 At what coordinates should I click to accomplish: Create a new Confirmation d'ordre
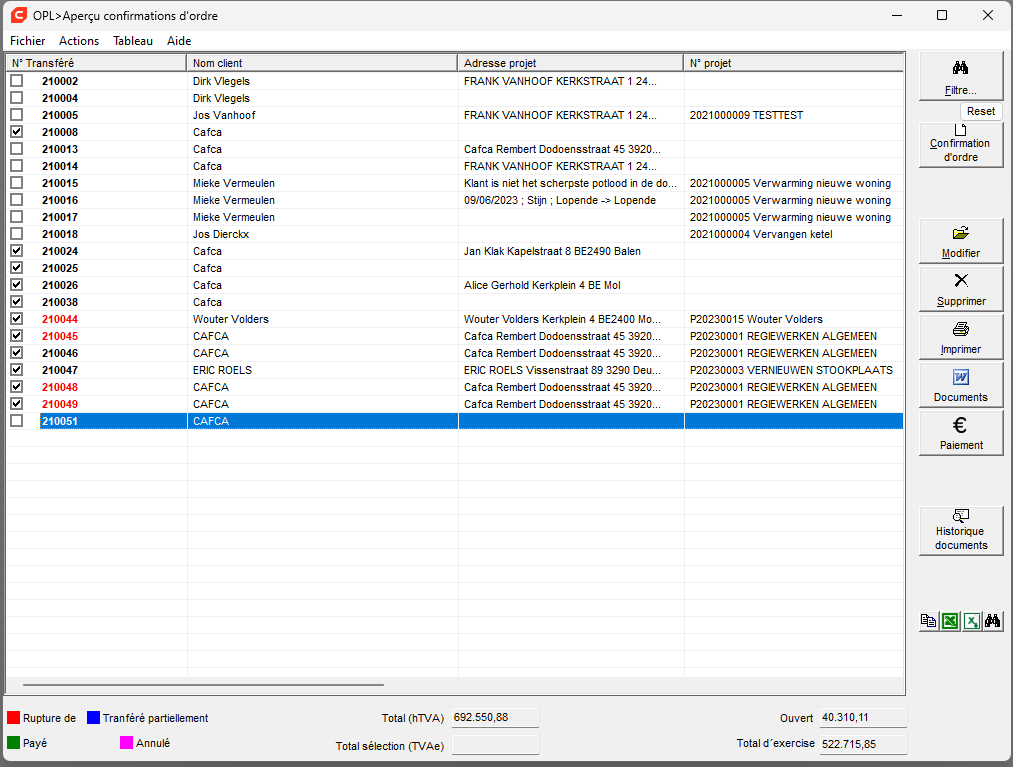point(961,145)
